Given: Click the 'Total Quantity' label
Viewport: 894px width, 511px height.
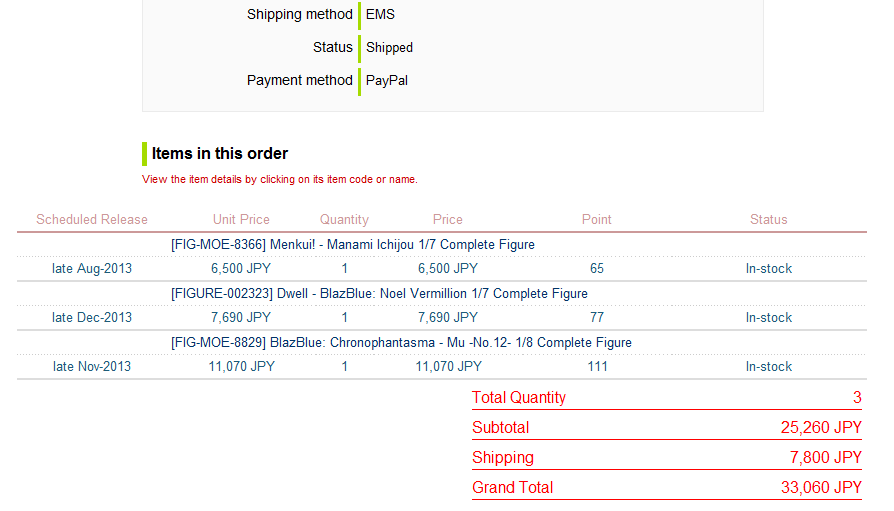Looking at the screenshot, I should (x=519, y=398).
